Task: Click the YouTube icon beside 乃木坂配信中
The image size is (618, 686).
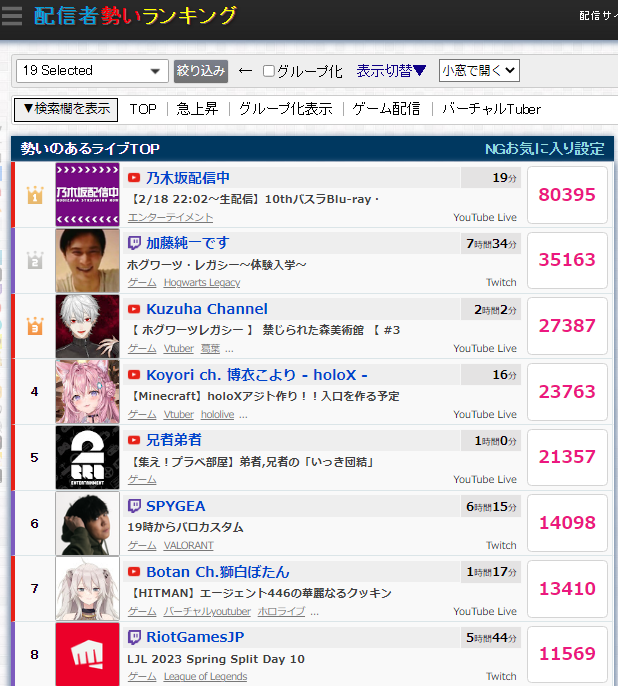Action: coord(134,178)
